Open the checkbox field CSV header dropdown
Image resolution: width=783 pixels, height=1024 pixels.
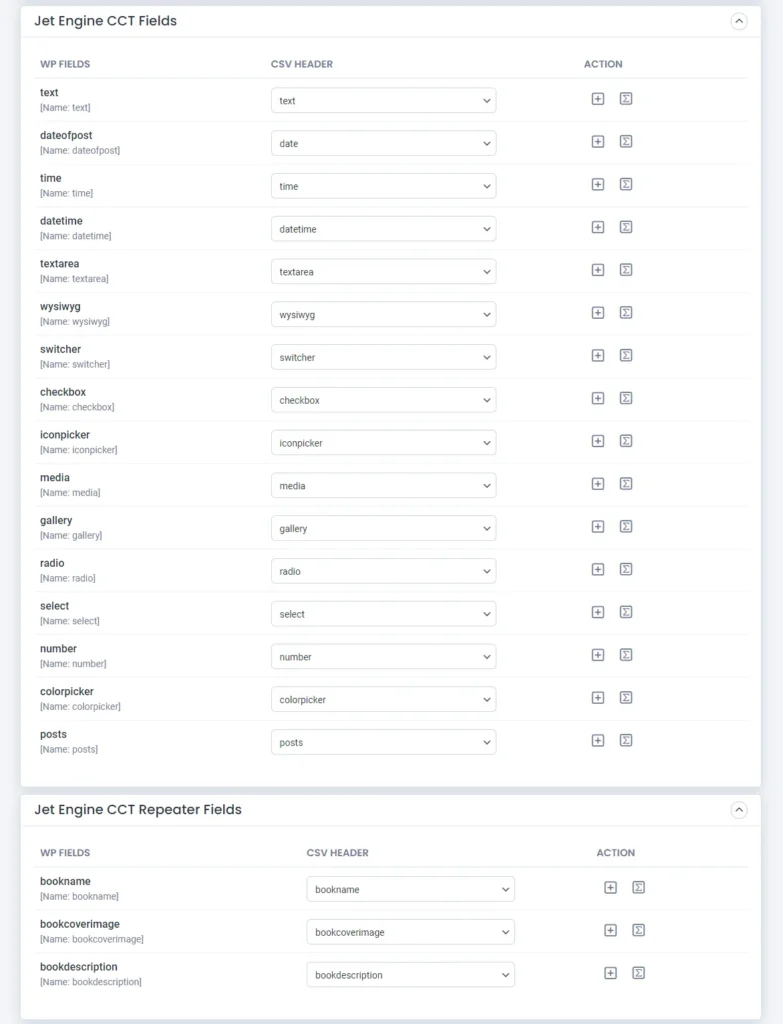[x=383, y=400]
